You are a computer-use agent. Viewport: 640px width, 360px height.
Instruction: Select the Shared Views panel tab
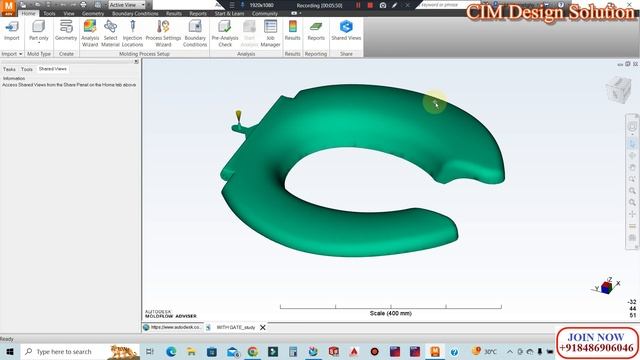(53, 69)
